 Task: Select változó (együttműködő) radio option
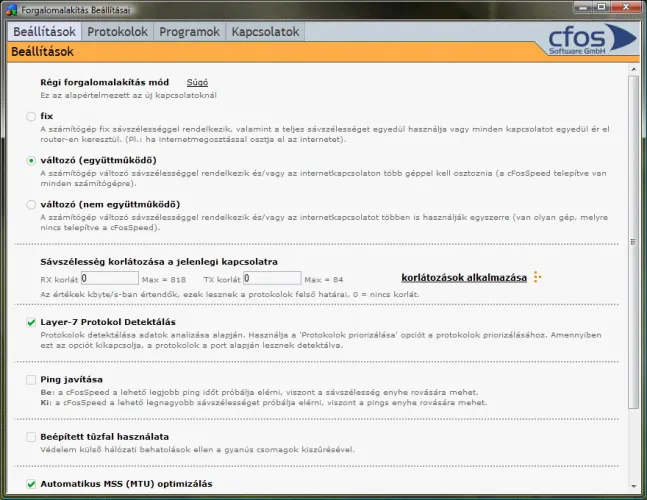31,160
